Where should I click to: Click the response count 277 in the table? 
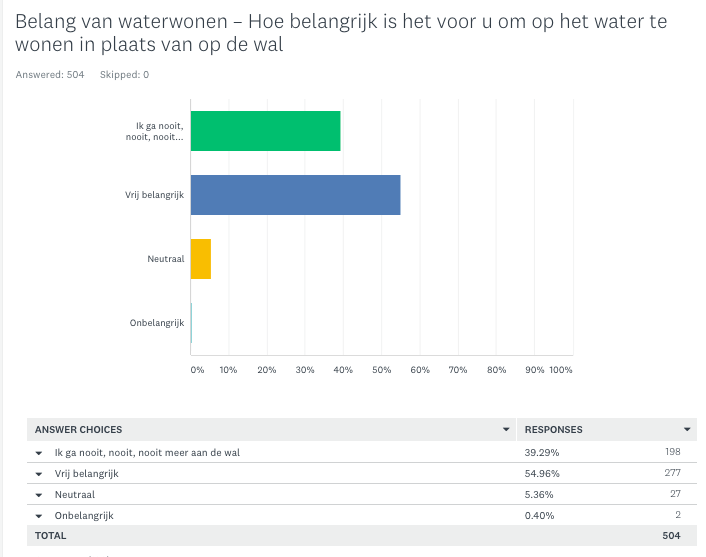pos(672,473)
